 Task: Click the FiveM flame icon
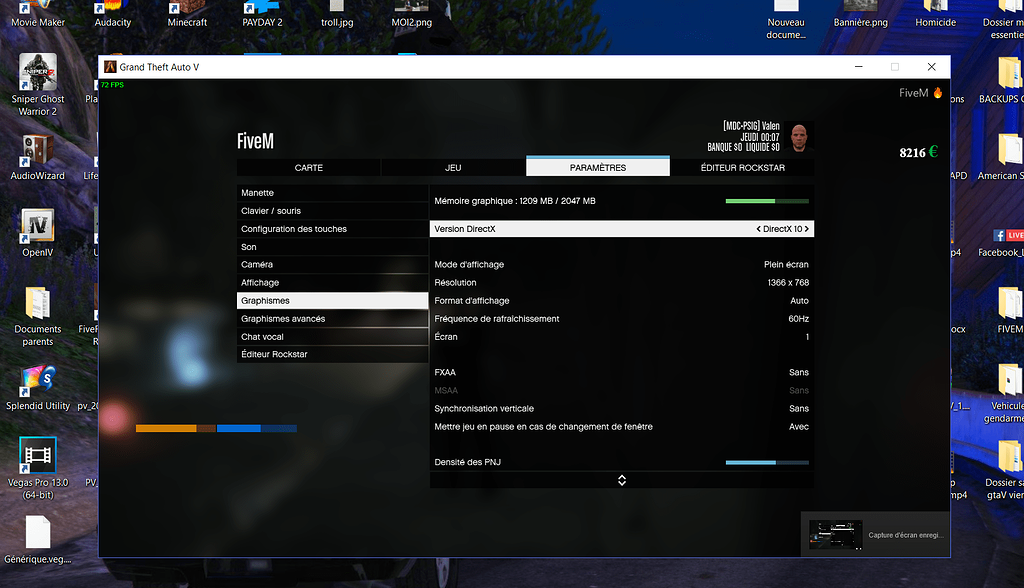[935, 91]
